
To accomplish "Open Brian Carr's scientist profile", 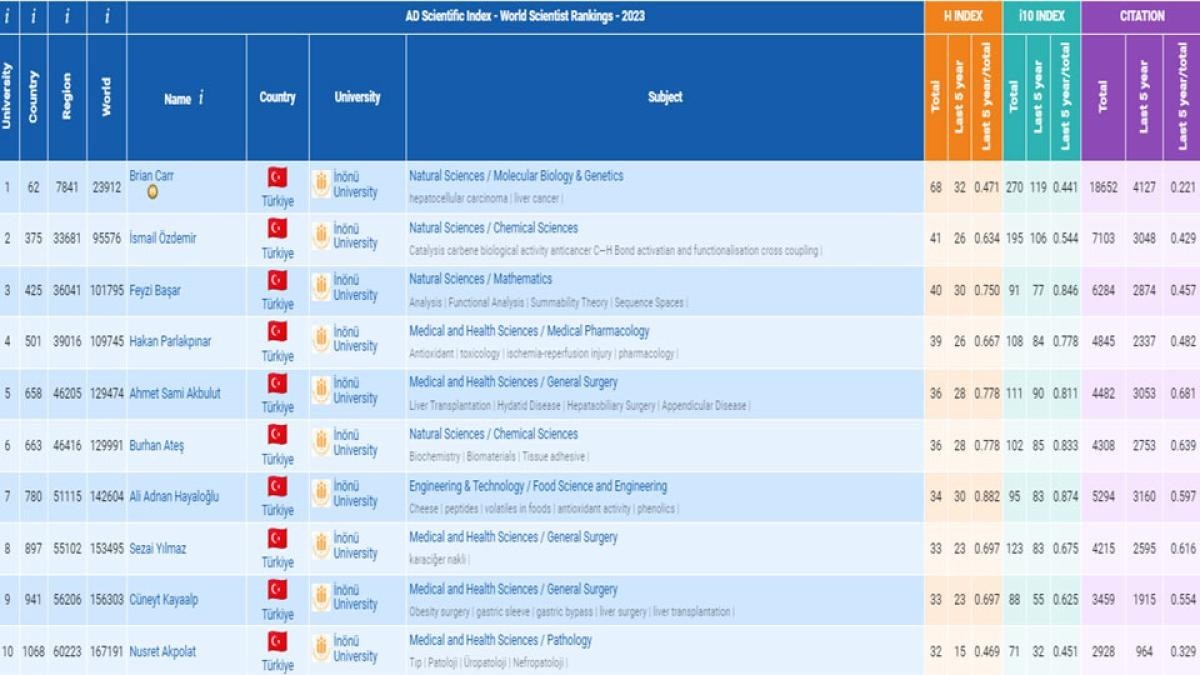I will click(x=151, y=176).
